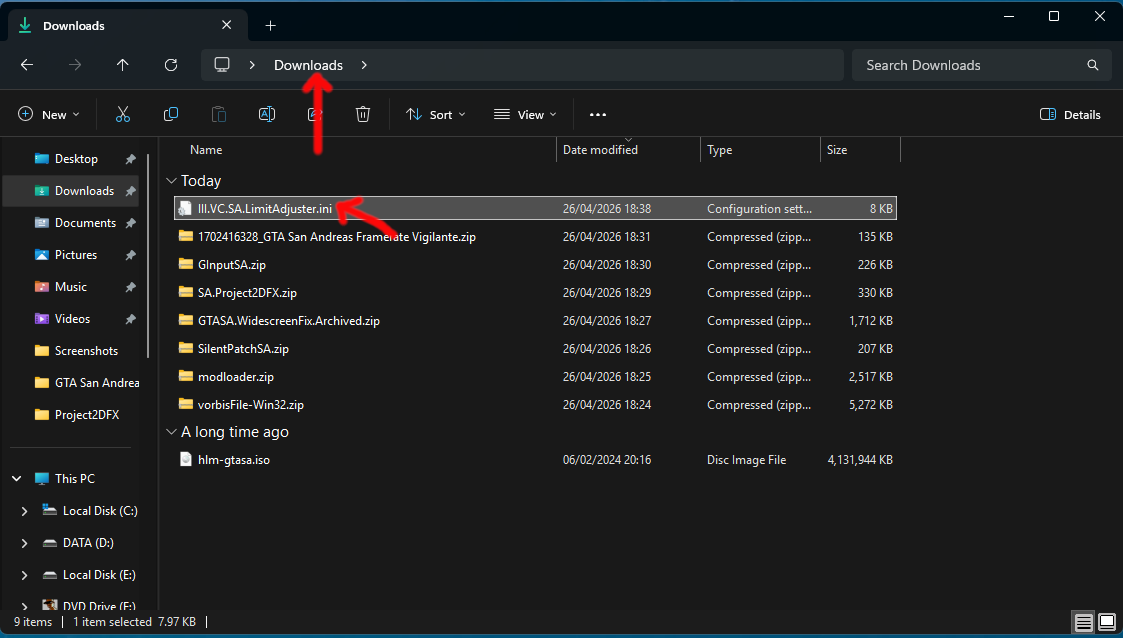The image size is (1123, 638).
Task: Open the View dropdown
Action: (x=525, y=115)
